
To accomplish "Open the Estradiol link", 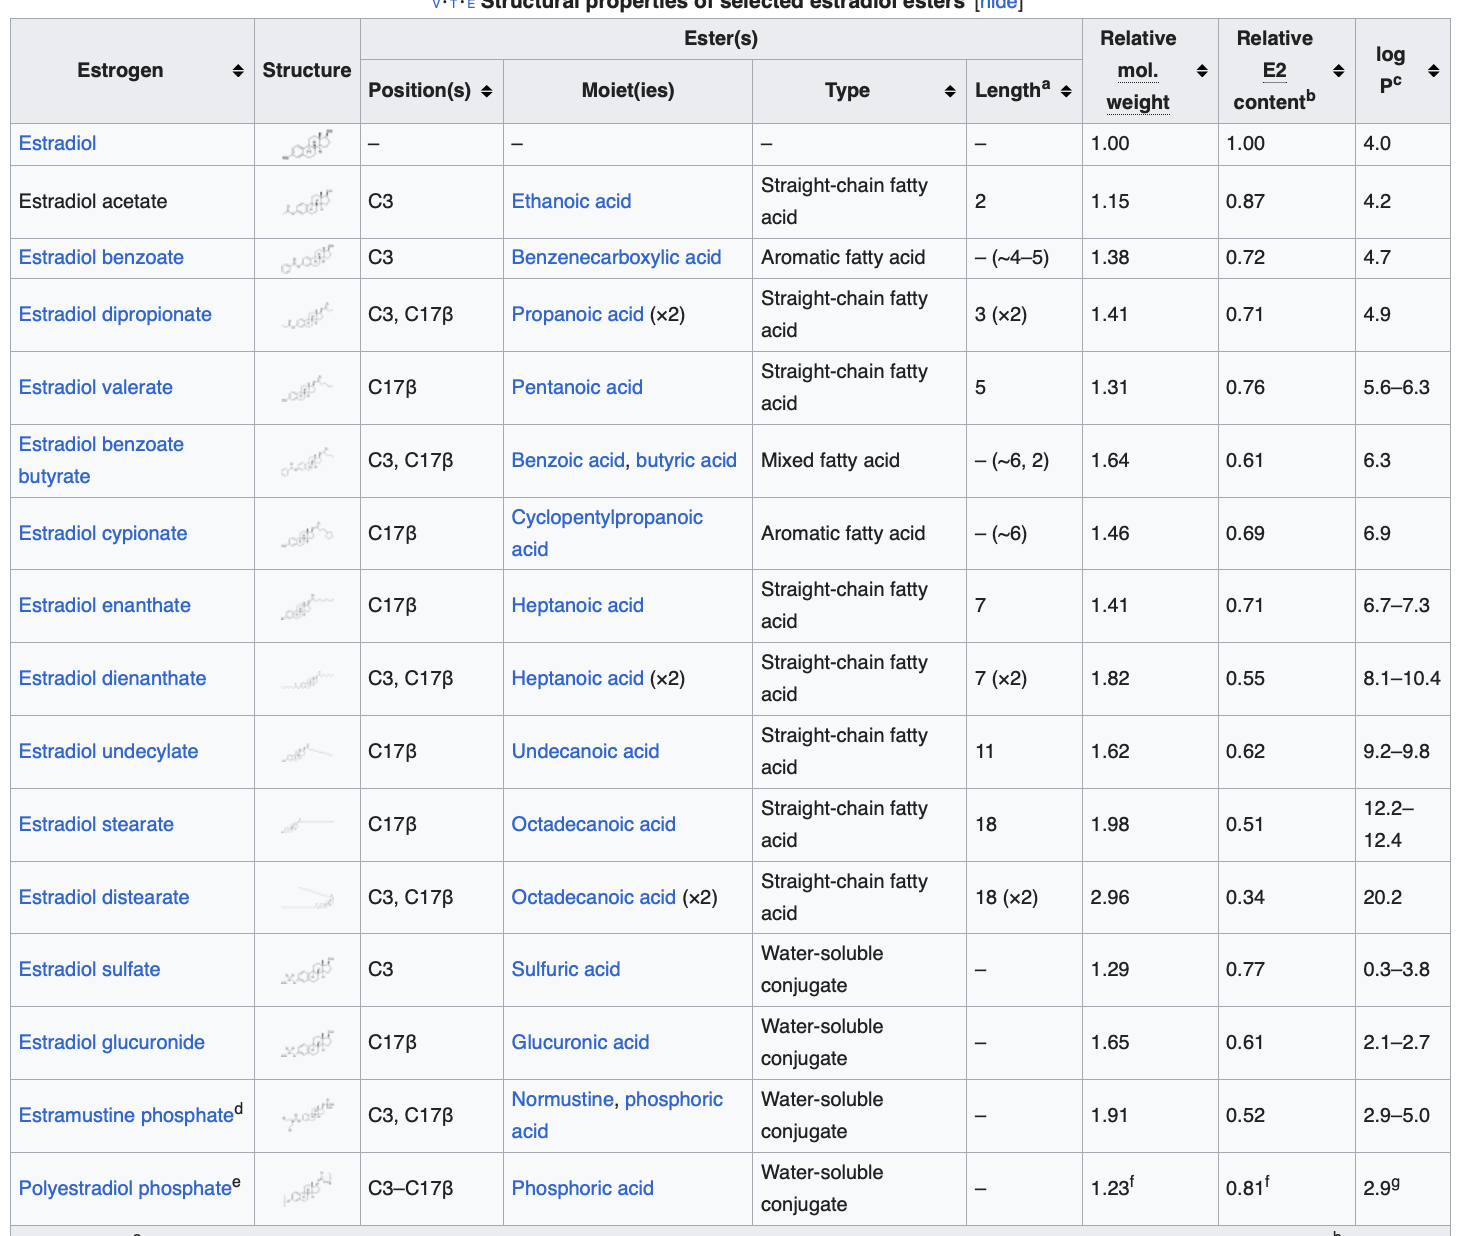I will click(57, 143).
